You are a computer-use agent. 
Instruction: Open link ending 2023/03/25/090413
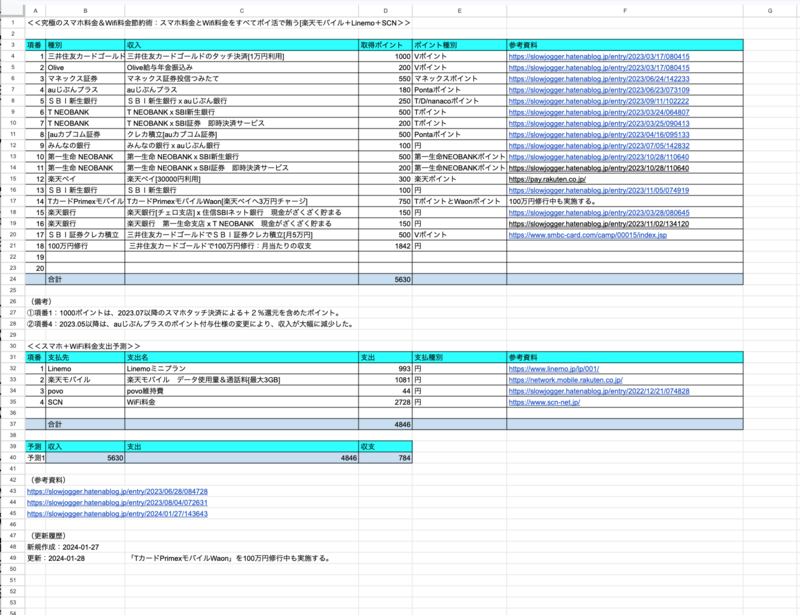(598, 124)
